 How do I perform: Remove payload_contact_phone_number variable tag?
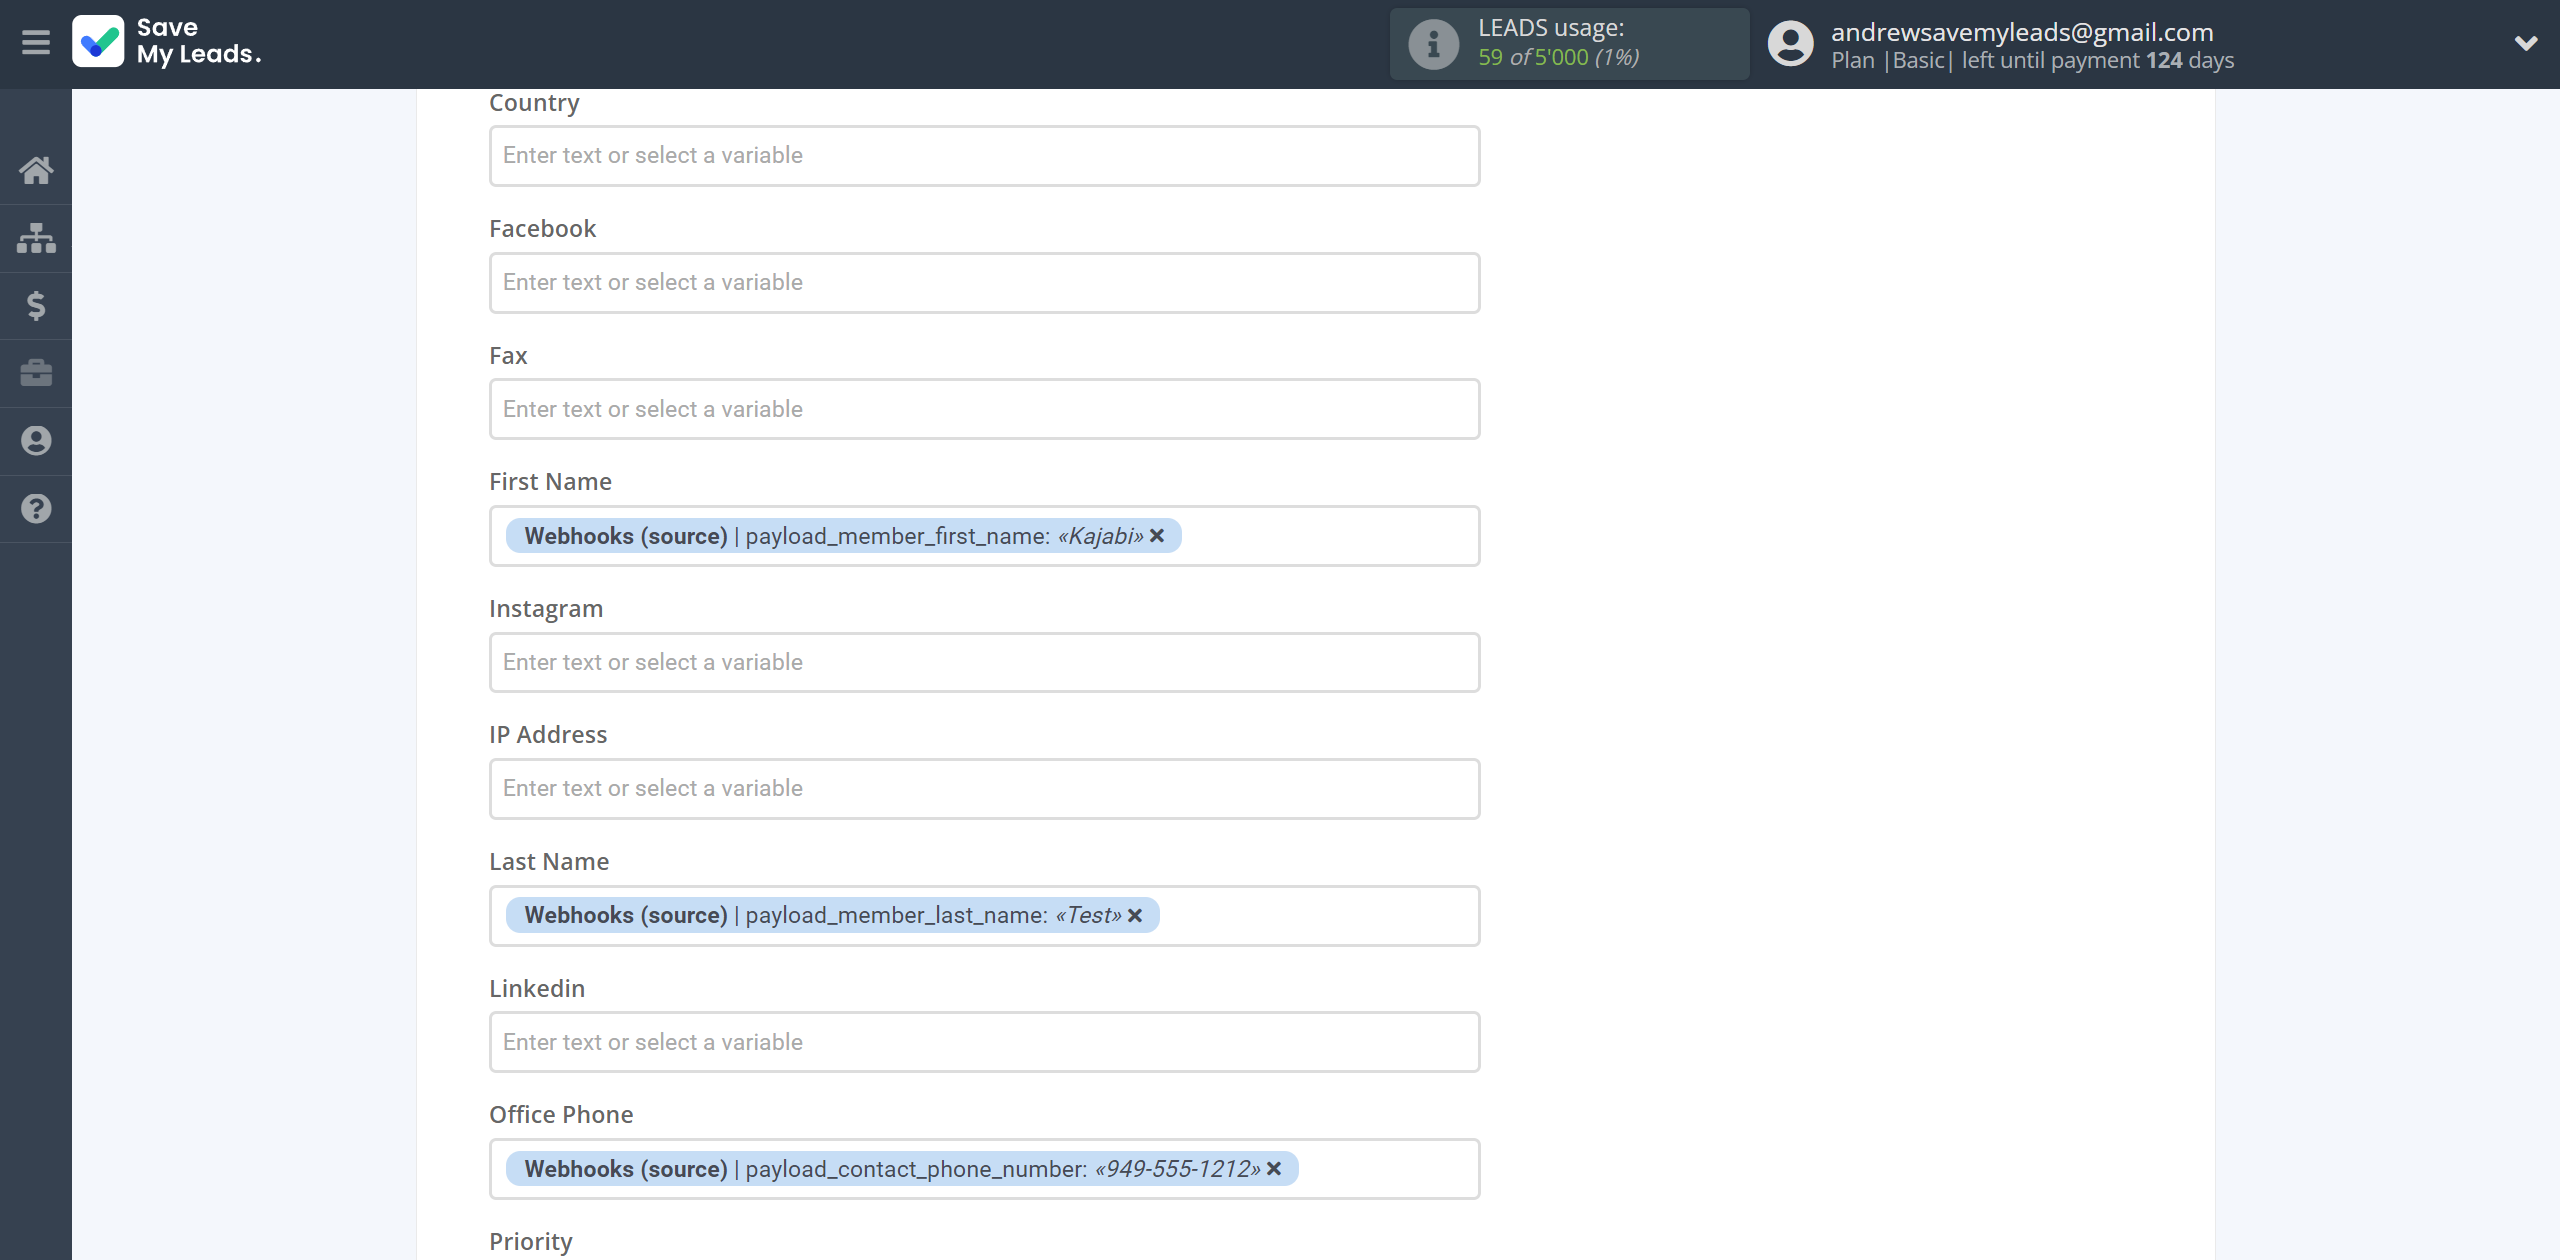[1274, 1169]
